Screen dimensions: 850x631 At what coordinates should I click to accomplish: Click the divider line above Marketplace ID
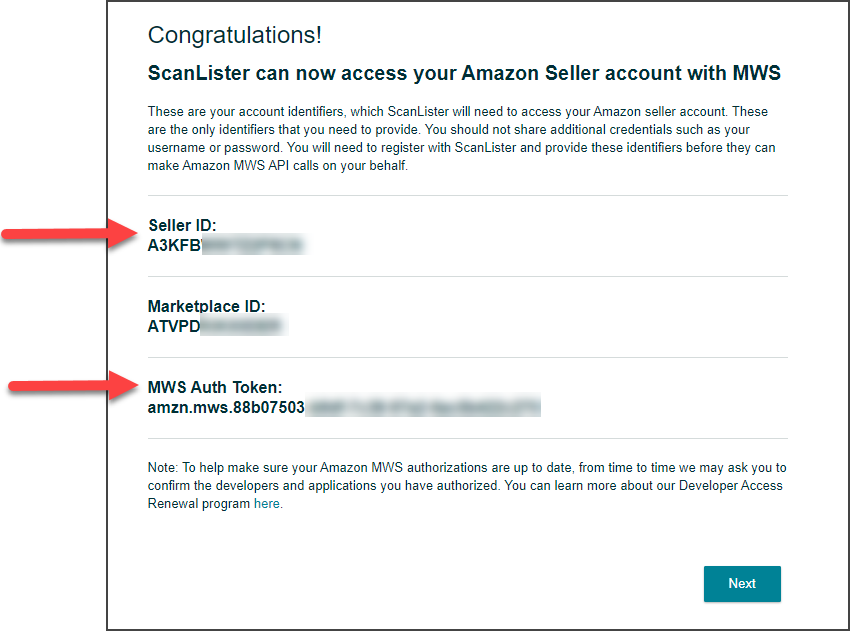pyautogui.click(x=468, y=277)
